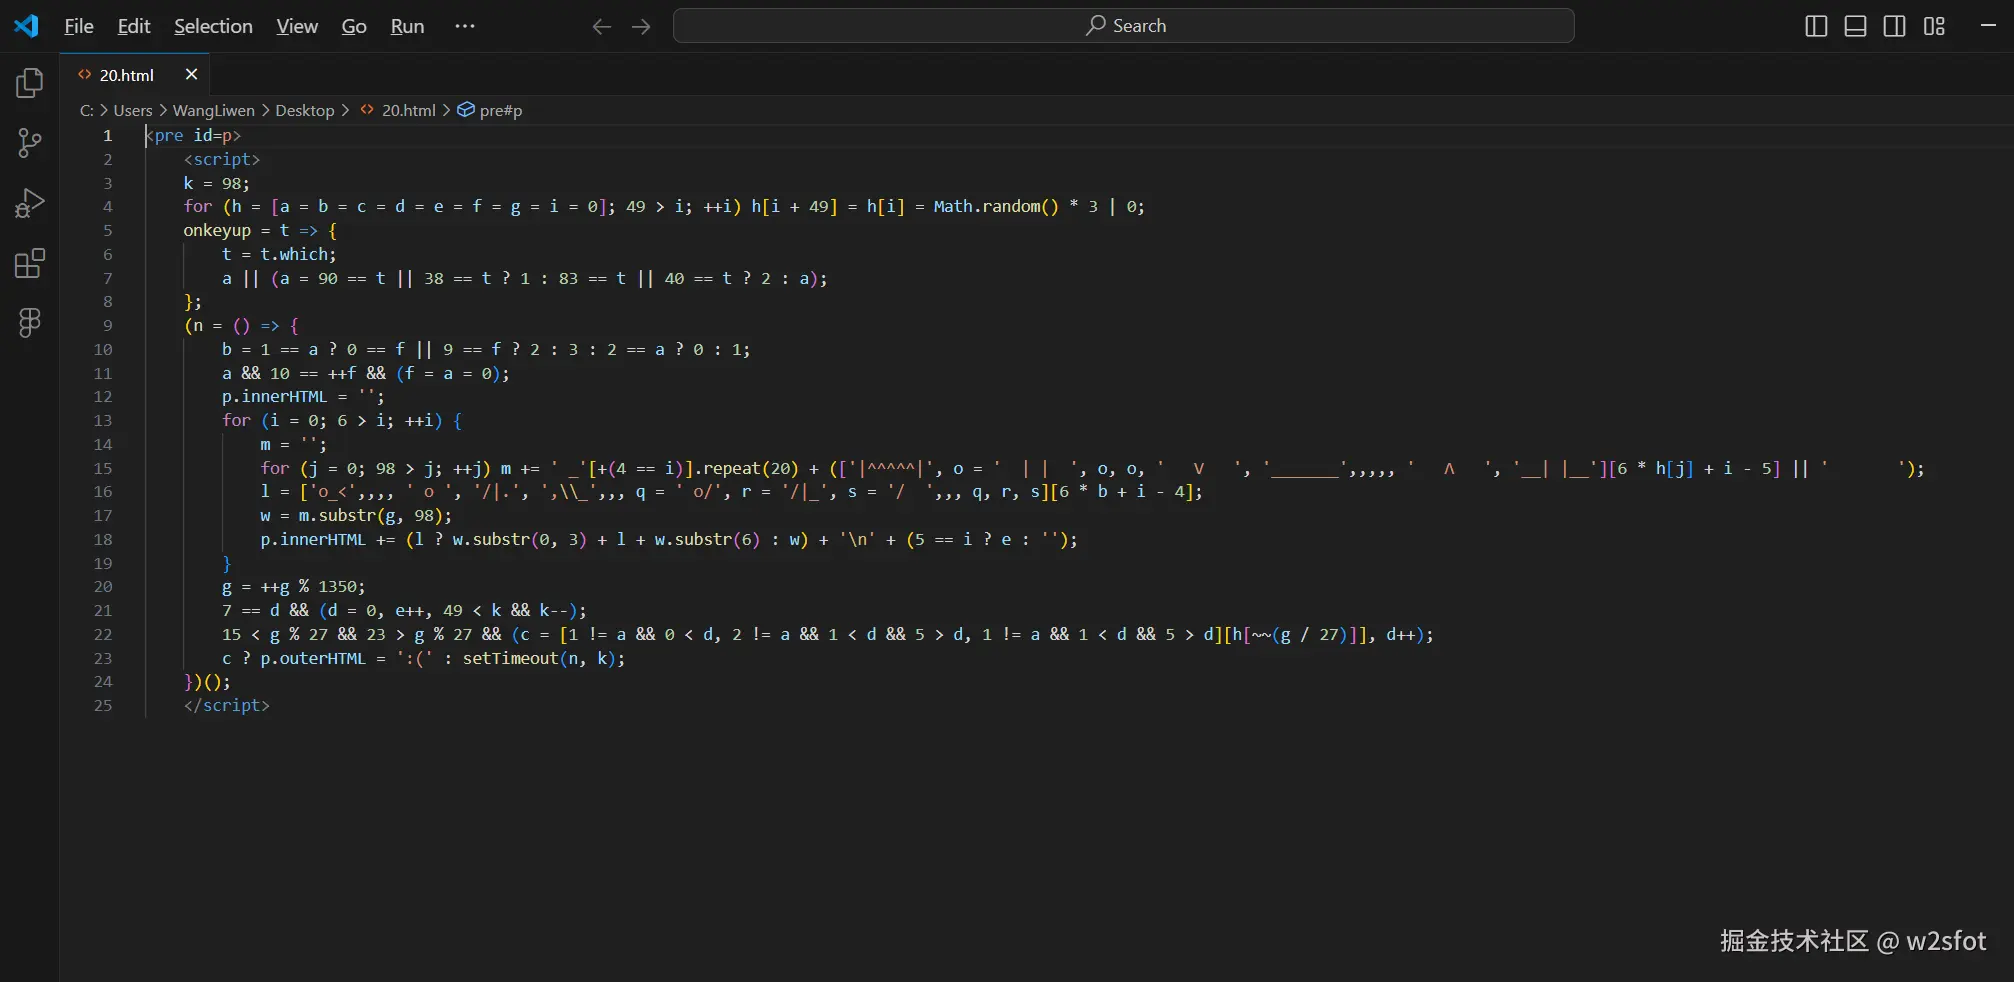Click the "<pre id=p>" tag text

click(x=193, y=135)
